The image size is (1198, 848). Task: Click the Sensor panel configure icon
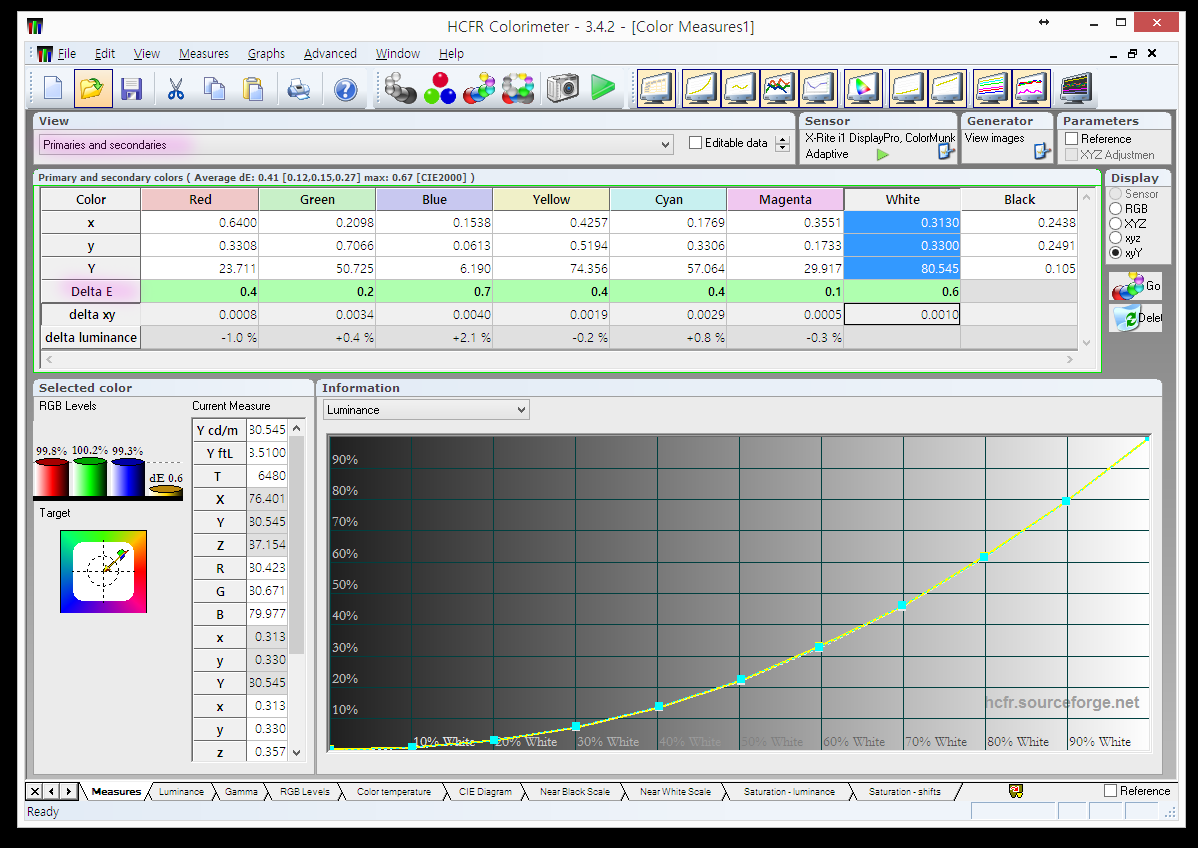pyautogui.click(x=945, y=152)
